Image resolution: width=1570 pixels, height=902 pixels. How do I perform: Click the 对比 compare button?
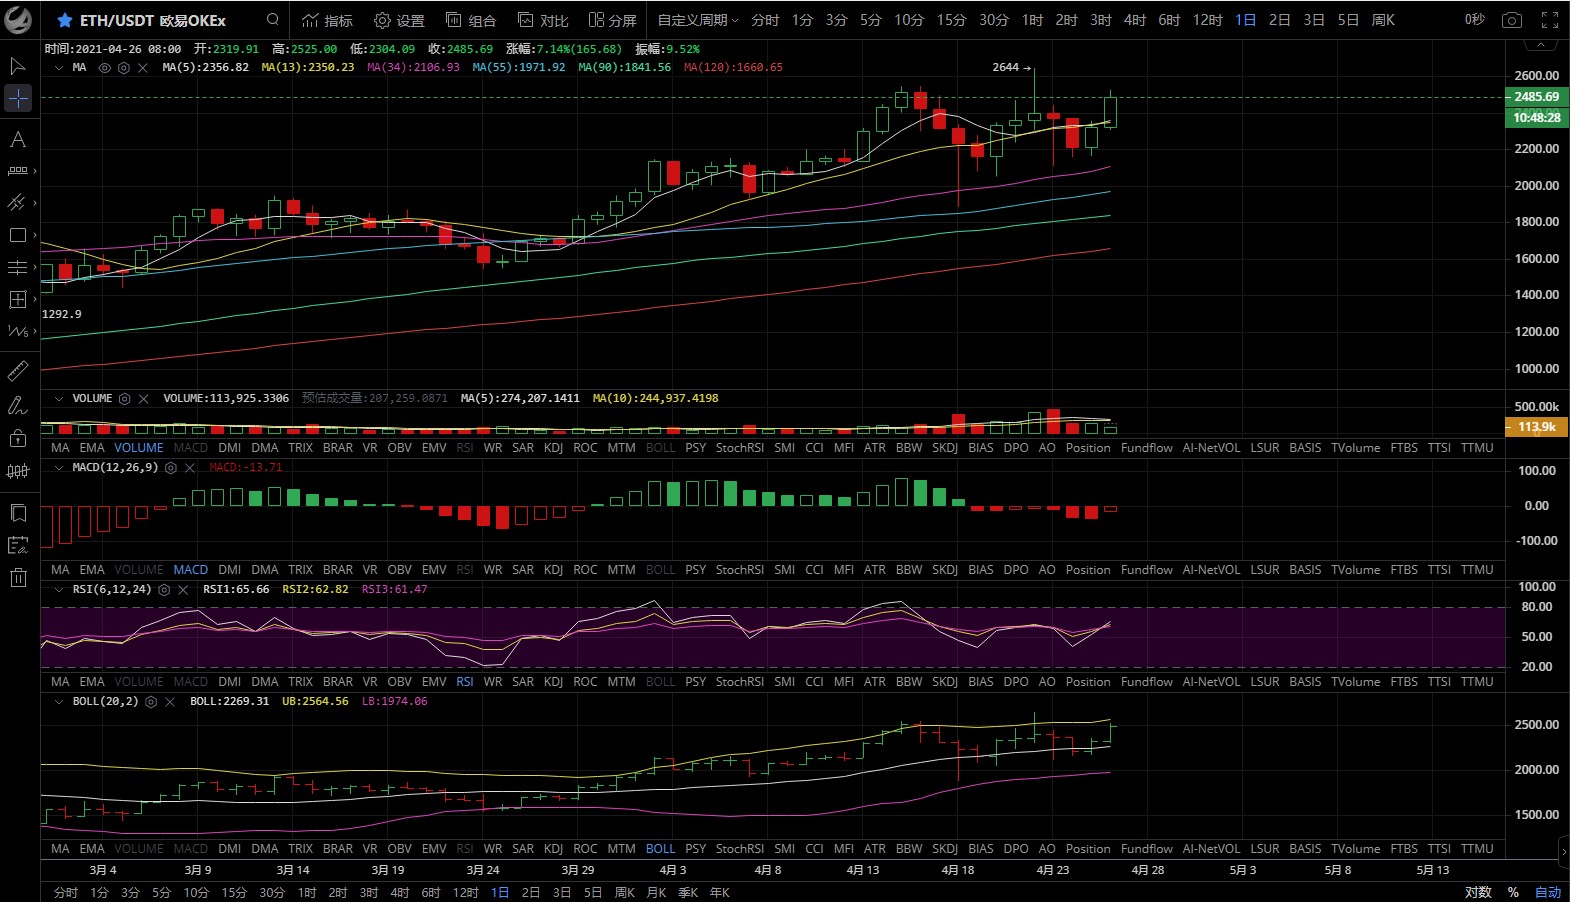point(543,20)
